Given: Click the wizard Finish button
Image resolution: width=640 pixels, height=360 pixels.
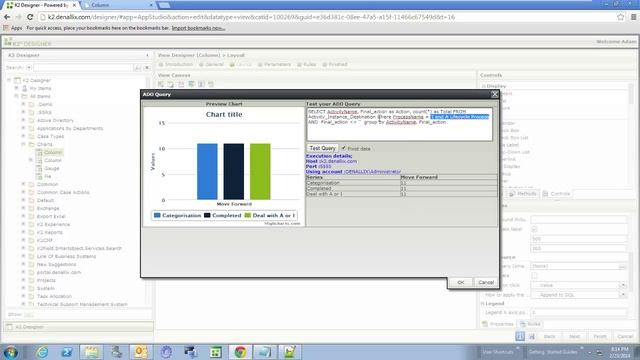Looking at the screenshot, I should (x=600, y=336).
